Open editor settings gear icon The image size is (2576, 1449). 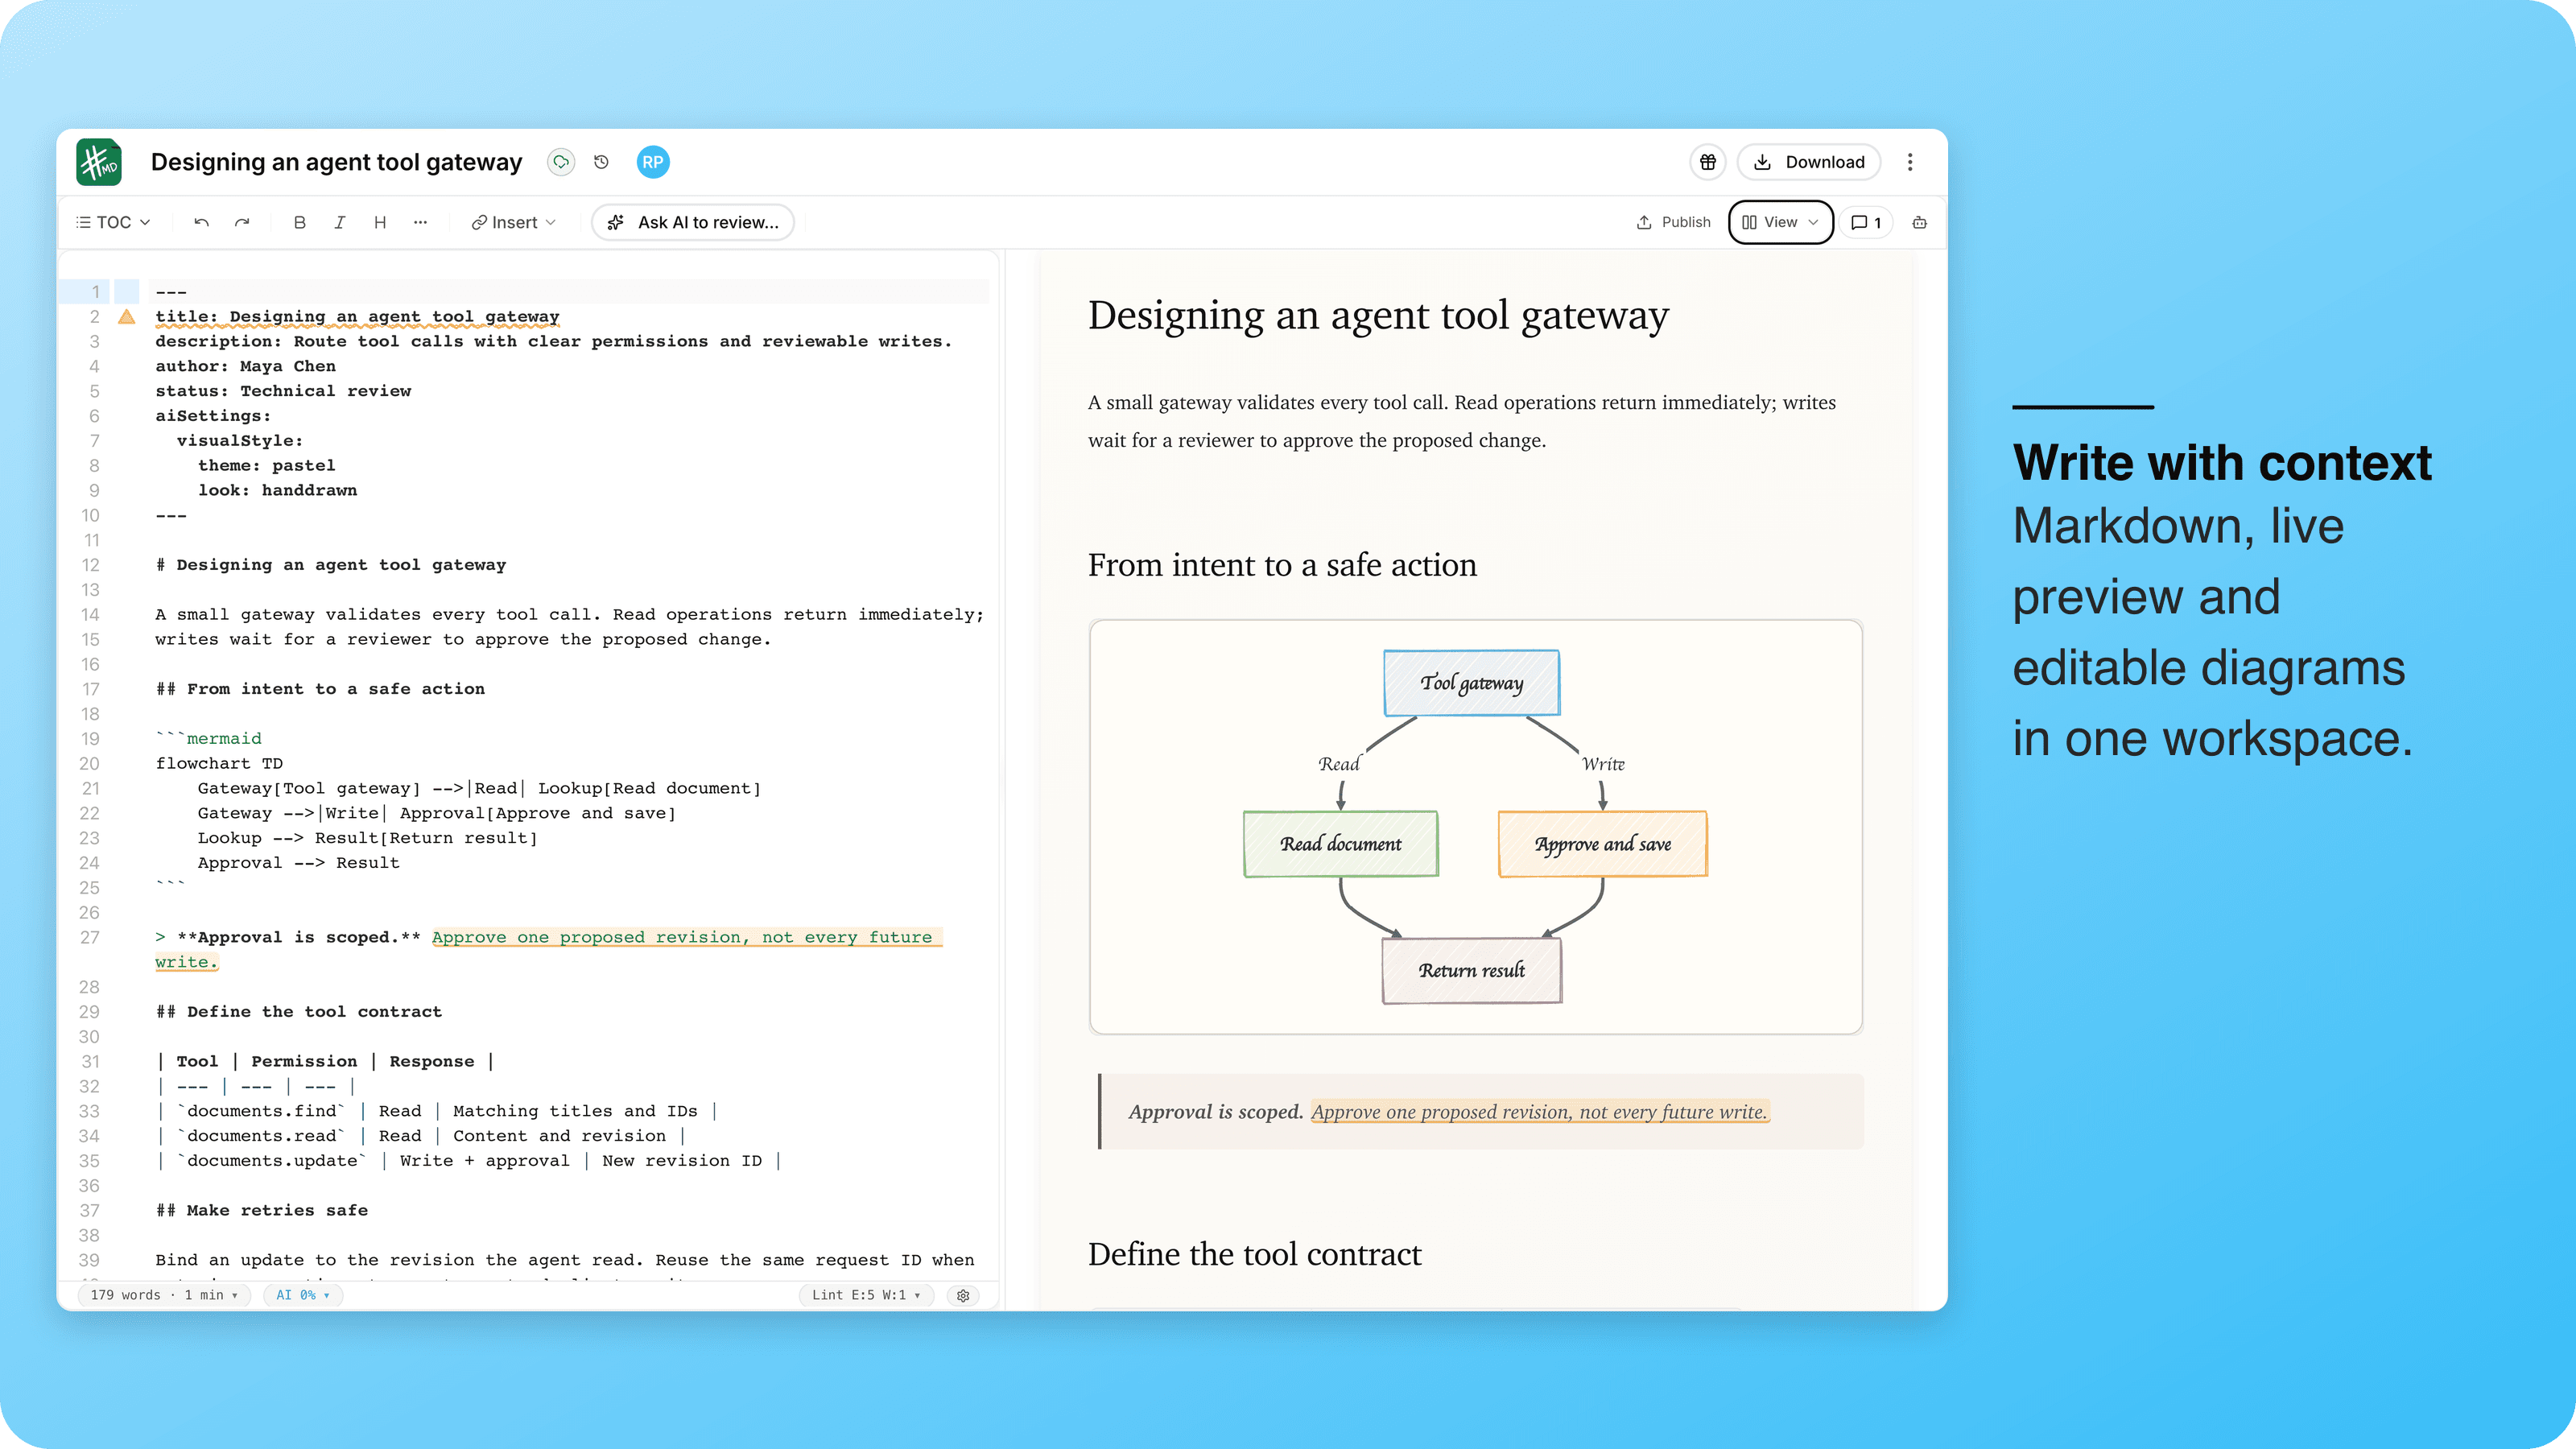[x=963, y=1295]
